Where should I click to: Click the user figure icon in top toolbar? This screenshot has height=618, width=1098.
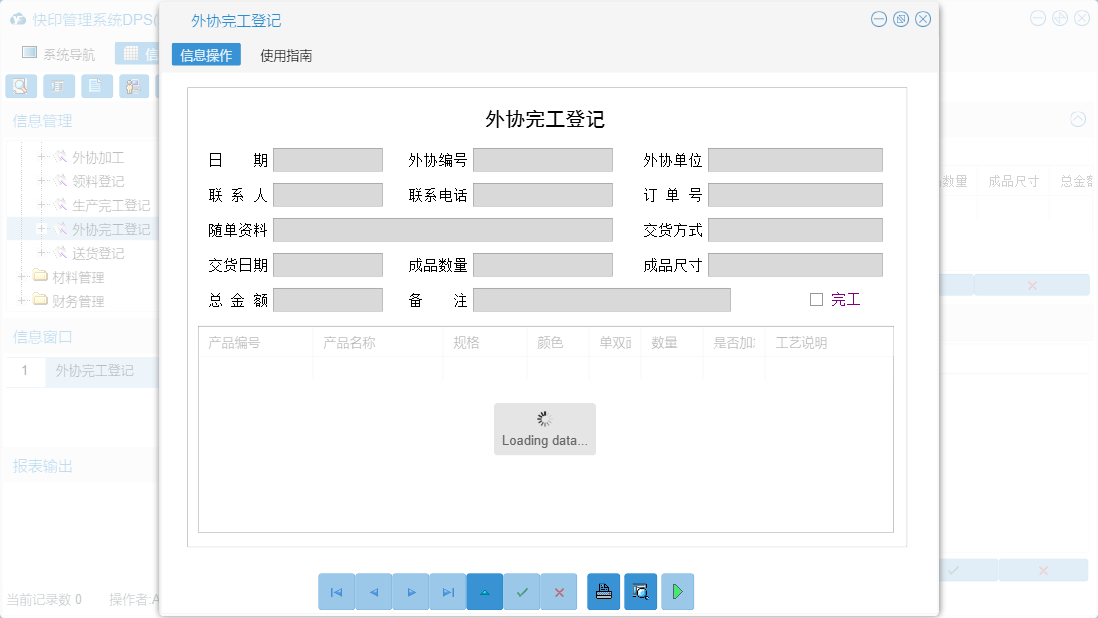point(132,86)
